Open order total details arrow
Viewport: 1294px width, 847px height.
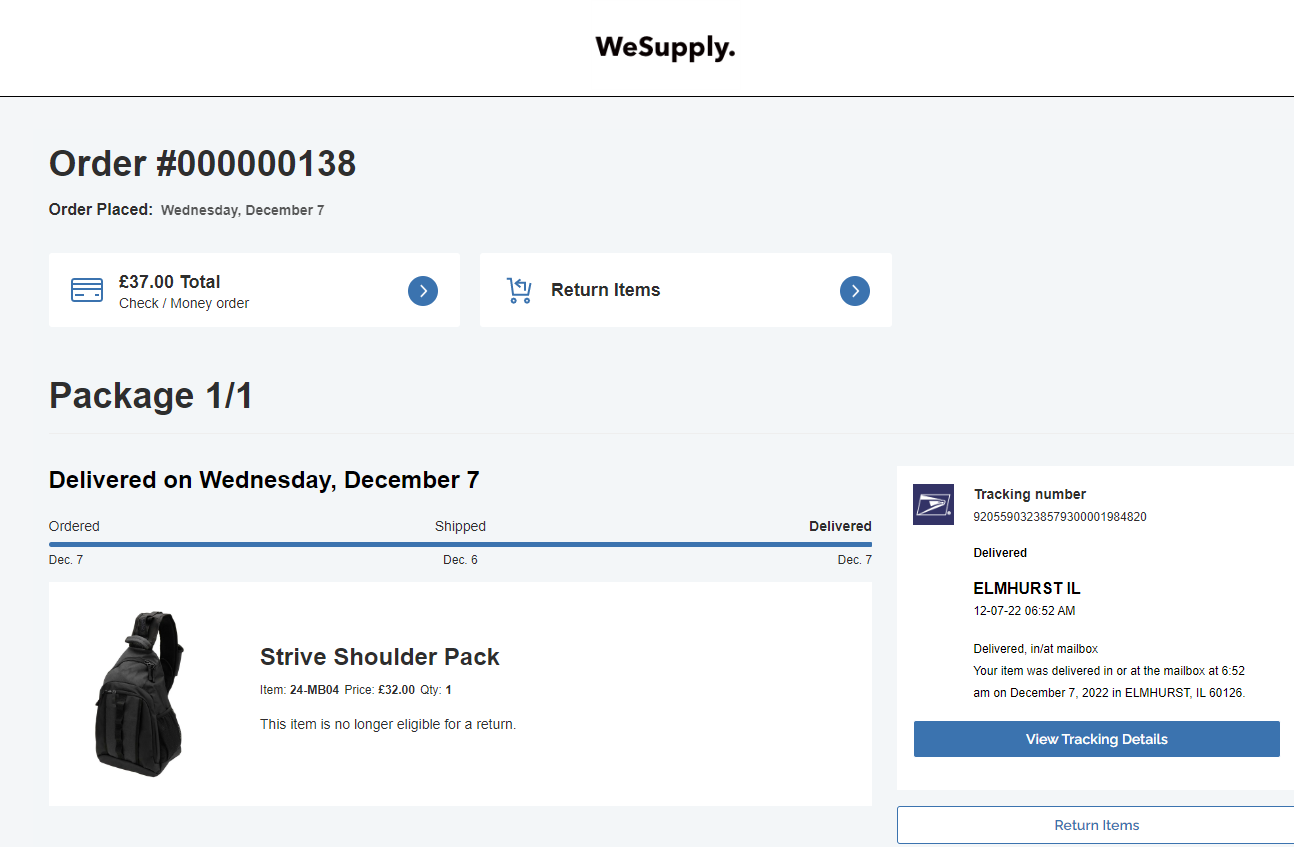tap(423, 291)
